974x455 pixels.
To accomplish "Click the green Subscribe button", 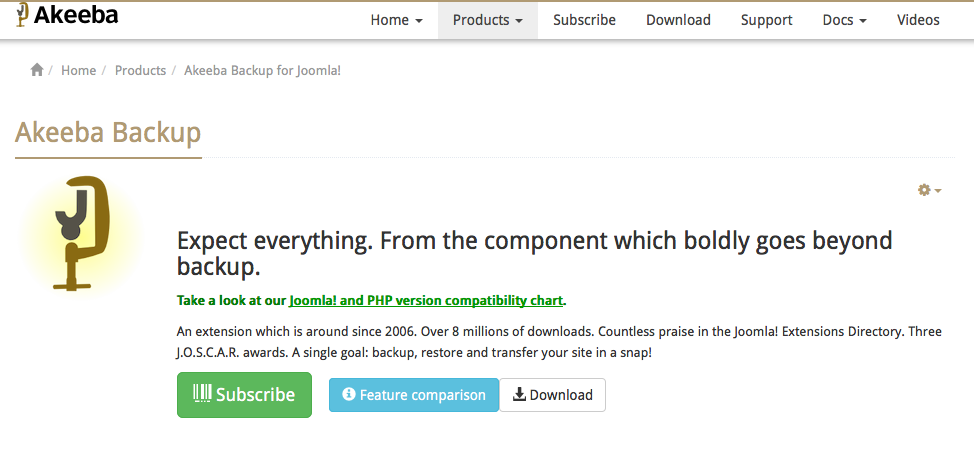I will click(244, 395).
